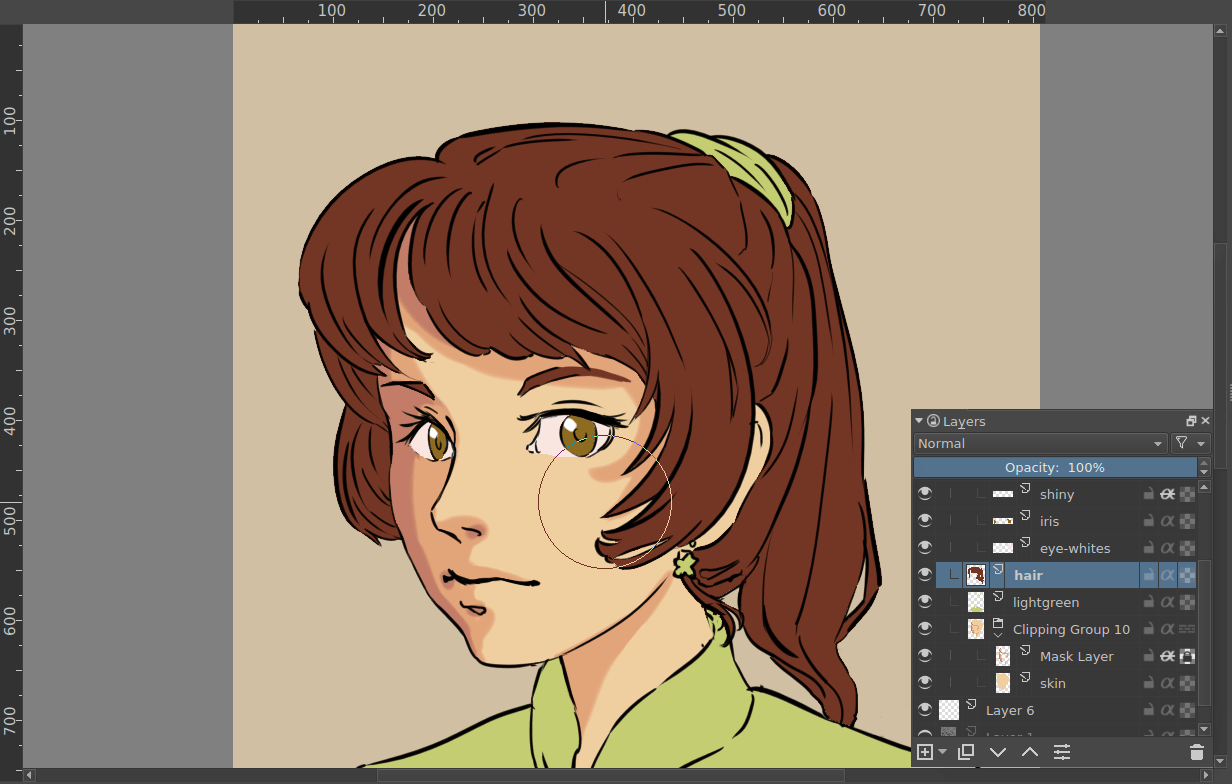Hide the shiny layer
The image size is (1232, 784).
click(x=925, y=492)
